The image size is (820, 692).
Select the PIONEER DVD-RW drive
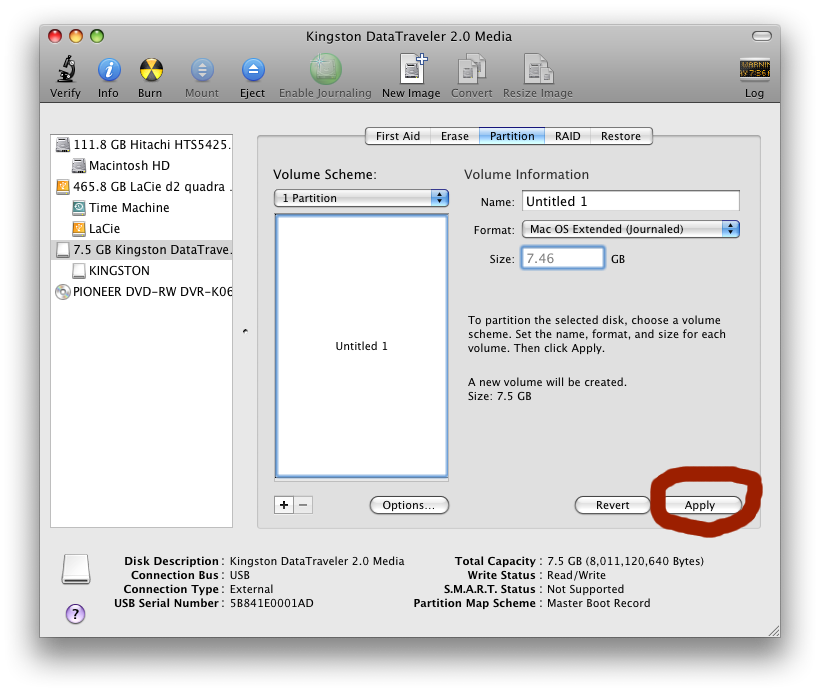tap(141, 291)
